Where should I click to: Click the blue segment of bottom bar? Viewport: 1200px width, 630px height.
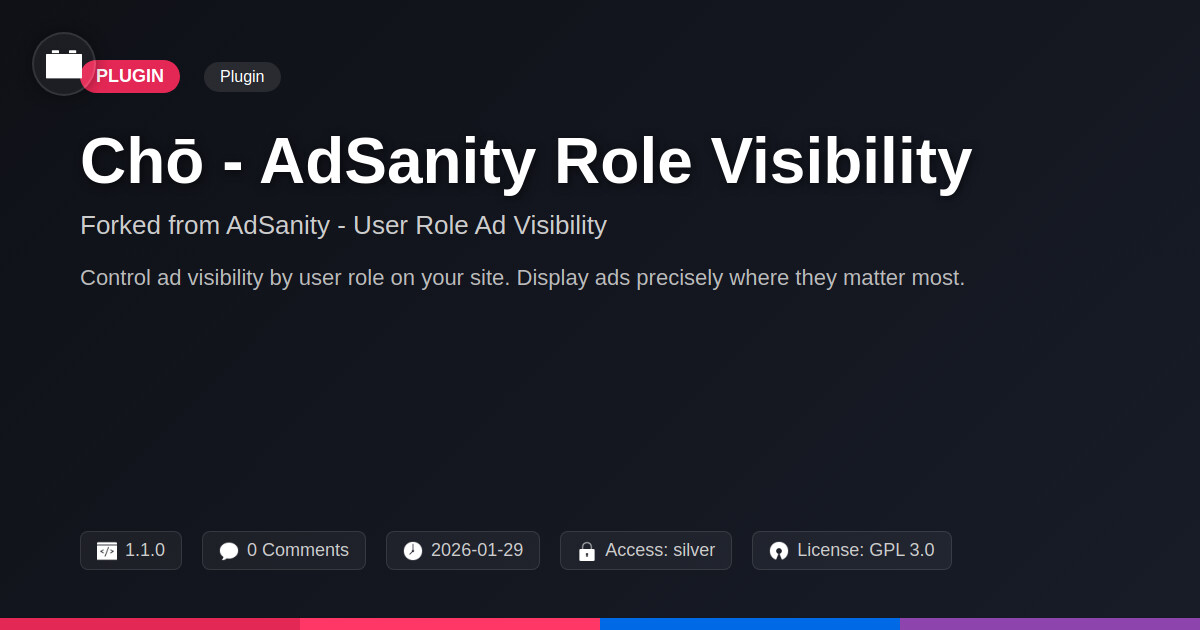click(750, 623)
